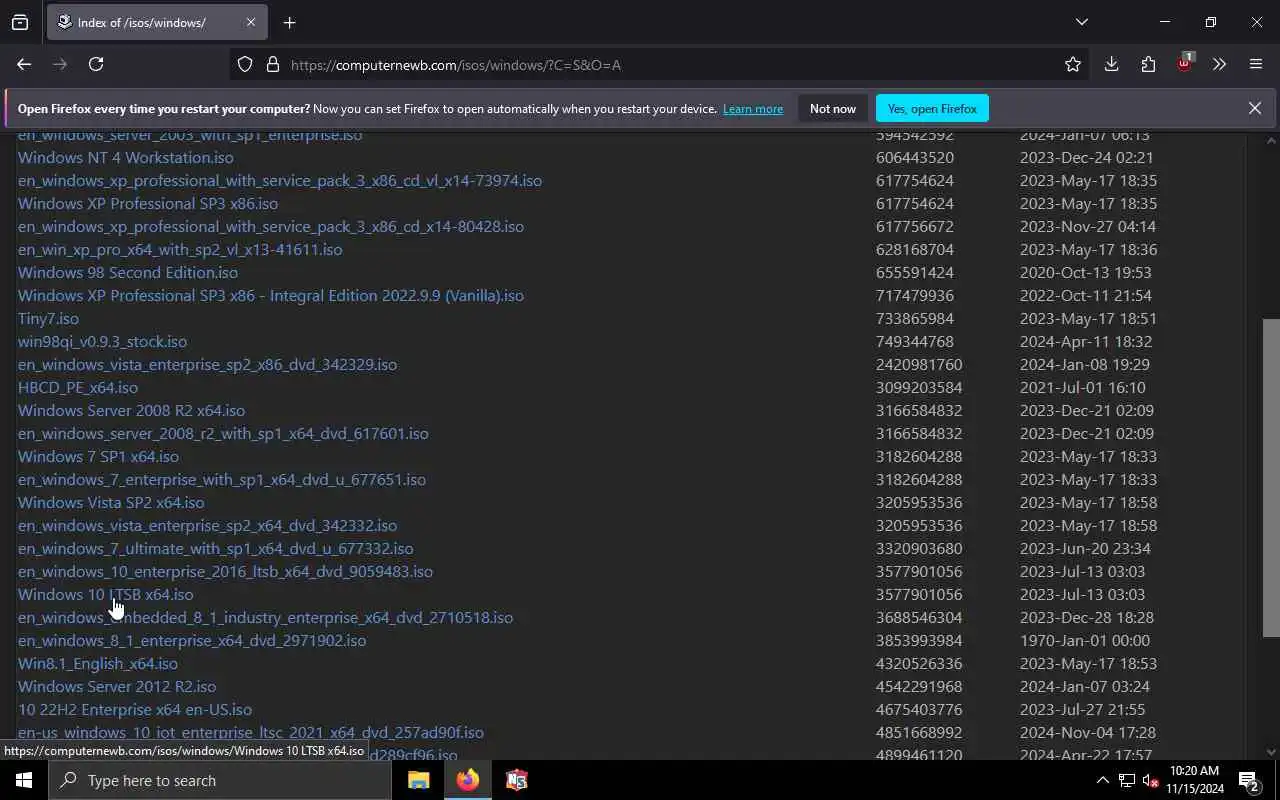Open win98qi_v0.9.3_stock.iso link
Screen dimensions: 1280x800
[x=102, y=341]
